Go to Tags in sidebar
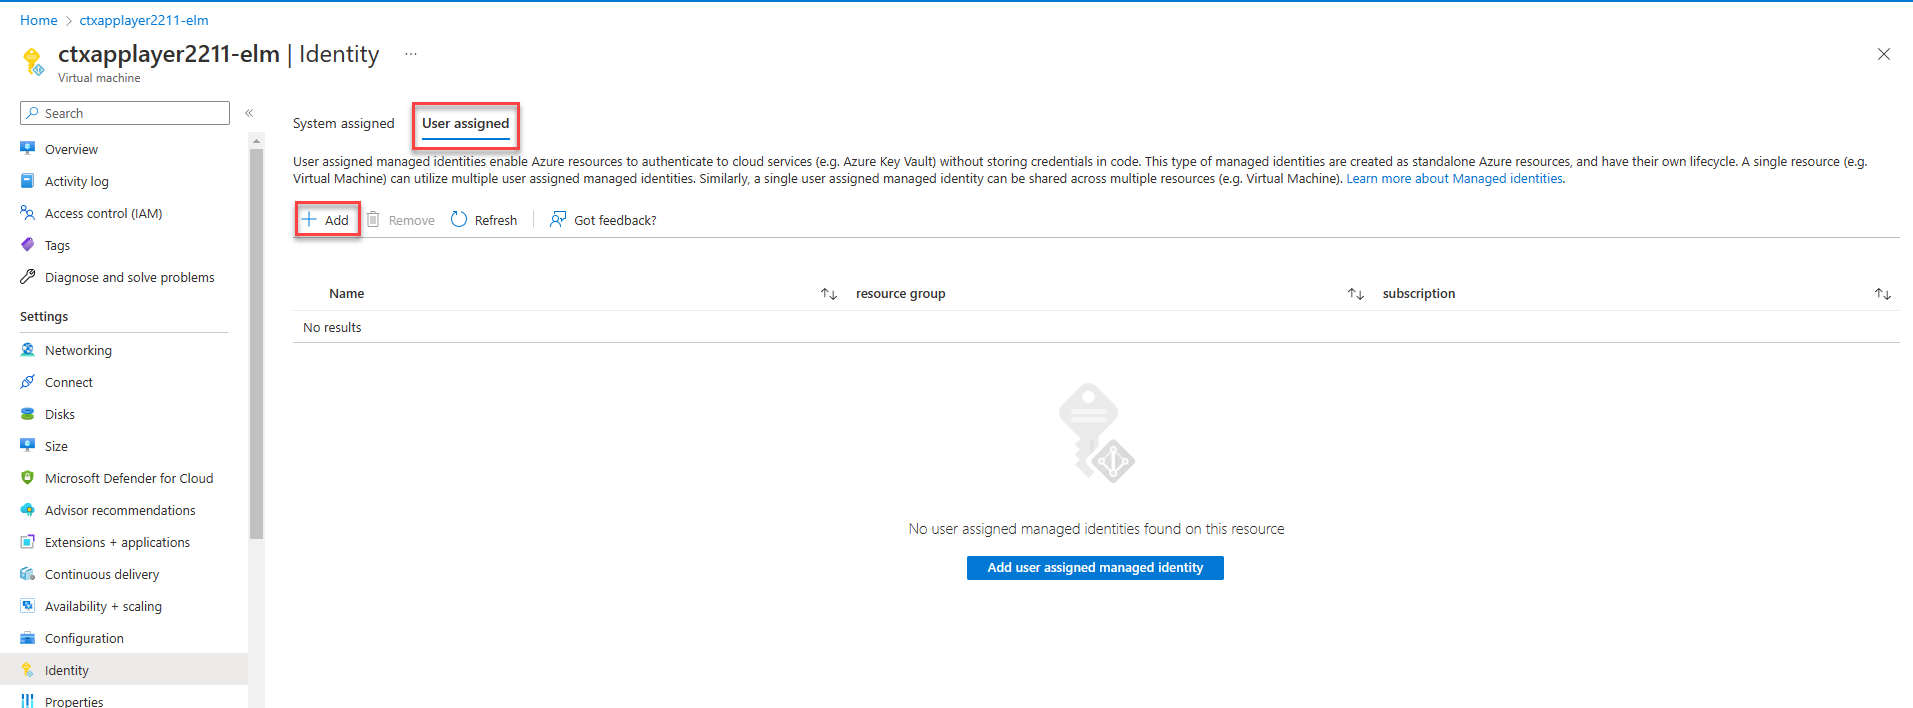This screenshot has width=1913, height=708. tap(57, 245)
